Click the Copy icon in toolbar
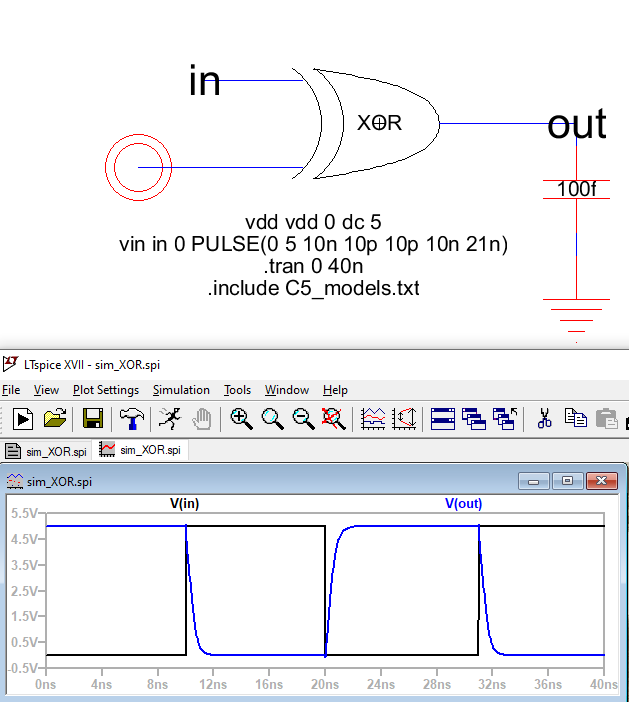The image size is (629, 702). pyautogui.click(x=576, y=419)
